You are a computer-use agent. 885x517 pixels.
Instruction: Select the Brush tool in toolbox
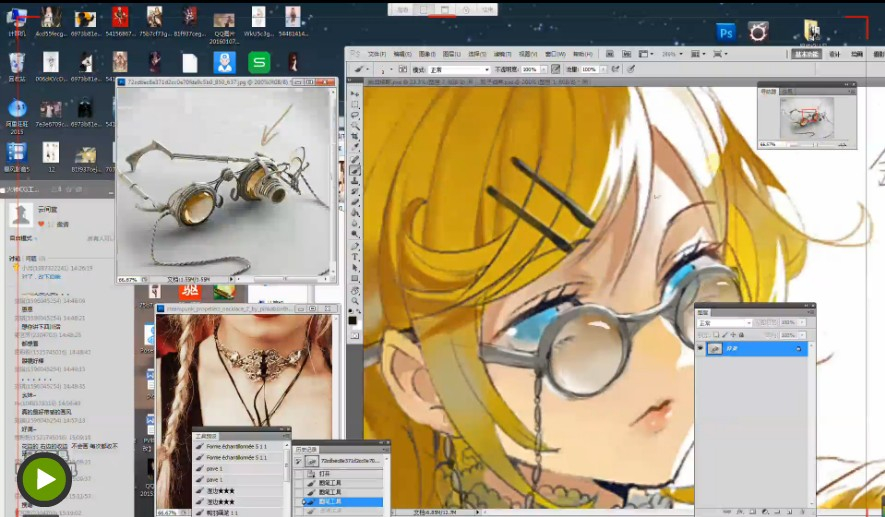pyautogui.click(x=355, y=169)
